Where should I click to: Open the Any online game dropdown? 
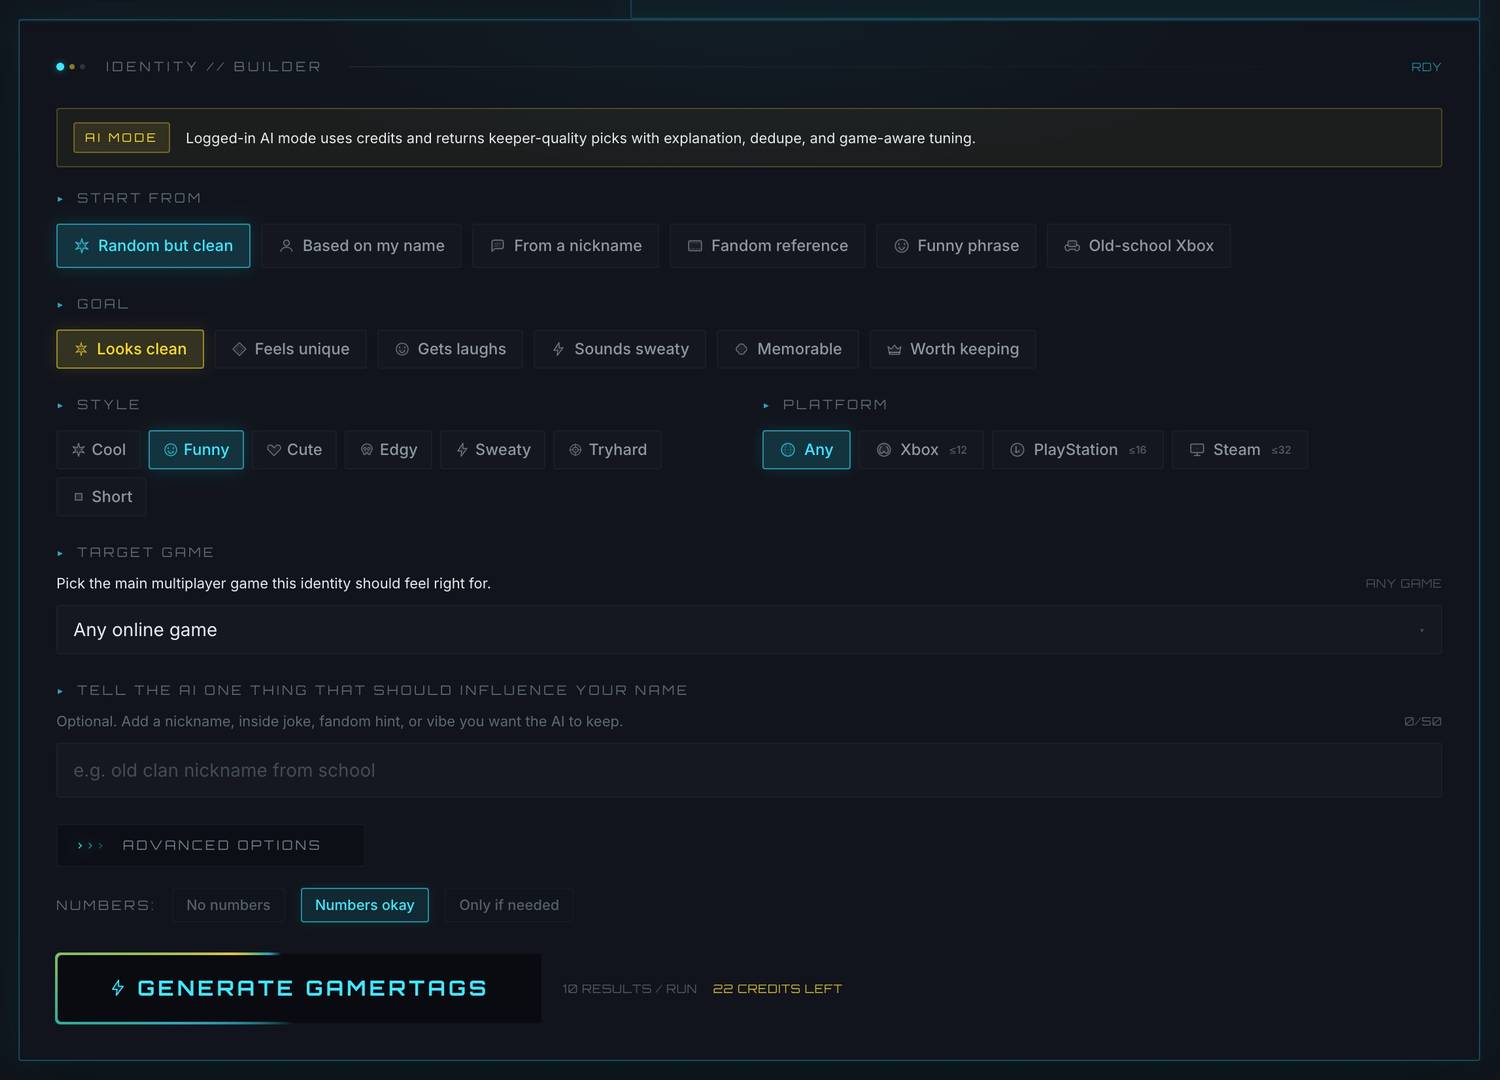click(749, 630)
